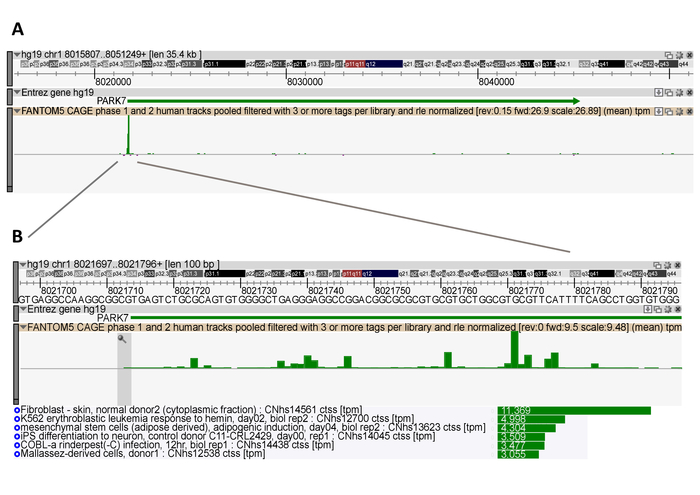Open Entrez gene track settings in panel A

coord(679,92)
